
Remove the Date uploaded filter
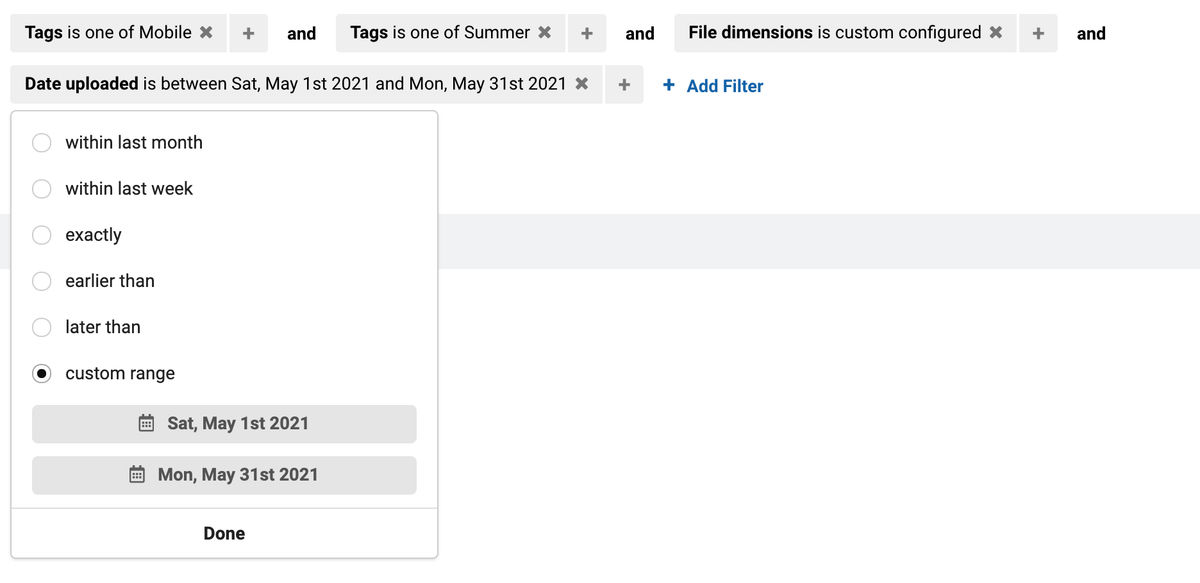pos(582,85)
